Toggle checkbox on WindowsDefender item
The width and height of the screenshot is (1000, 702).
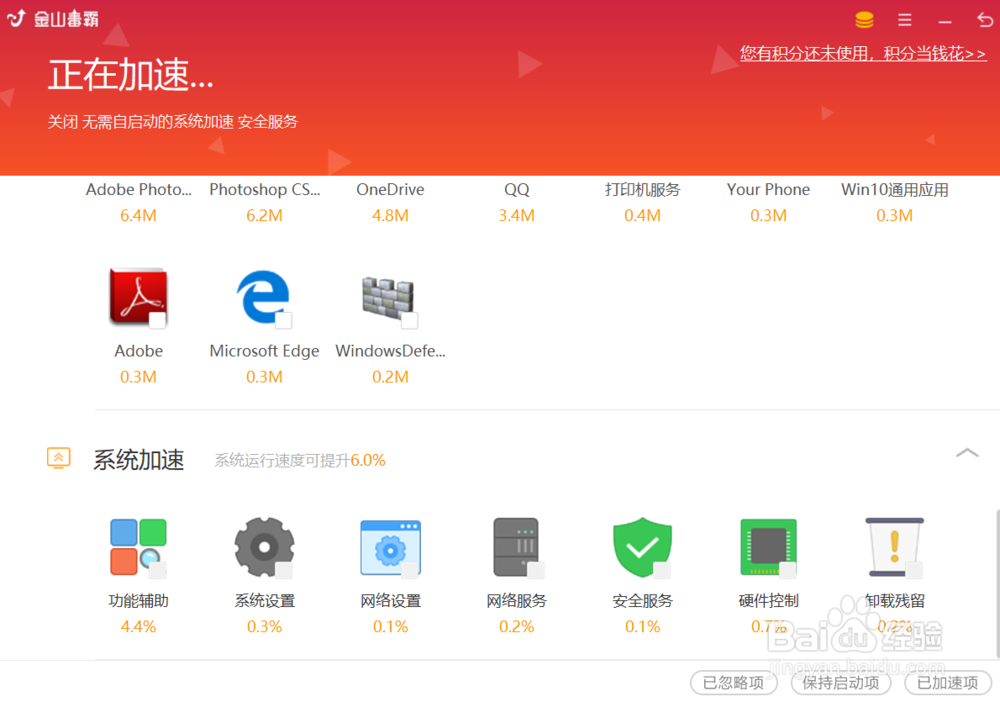[409, 320]
